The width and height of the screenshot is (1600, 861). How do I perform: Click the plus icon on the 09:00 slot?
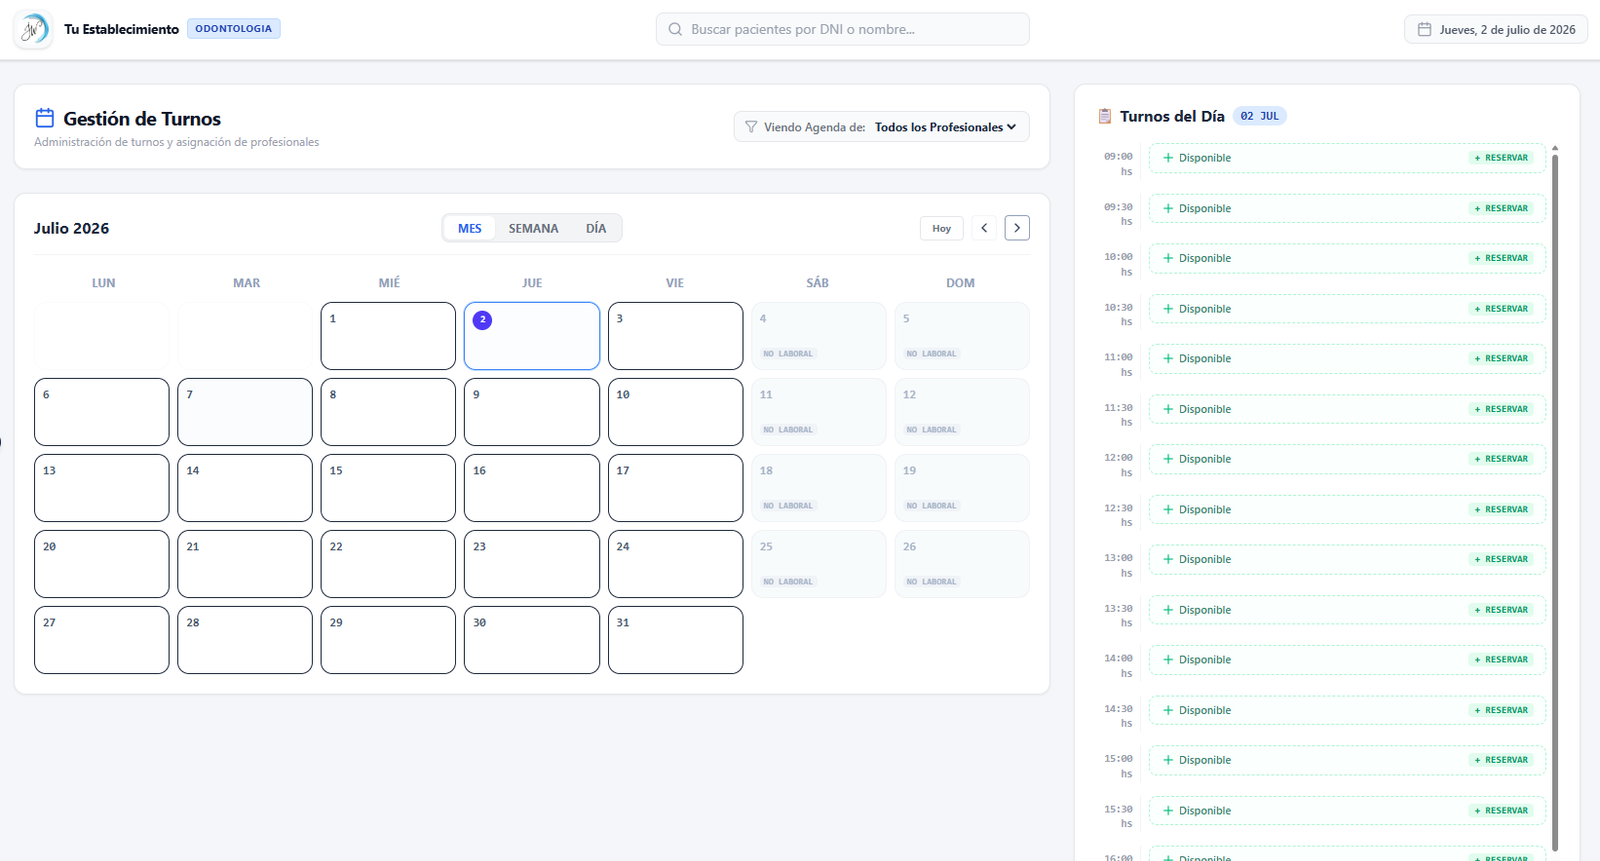coord(1168,158)
